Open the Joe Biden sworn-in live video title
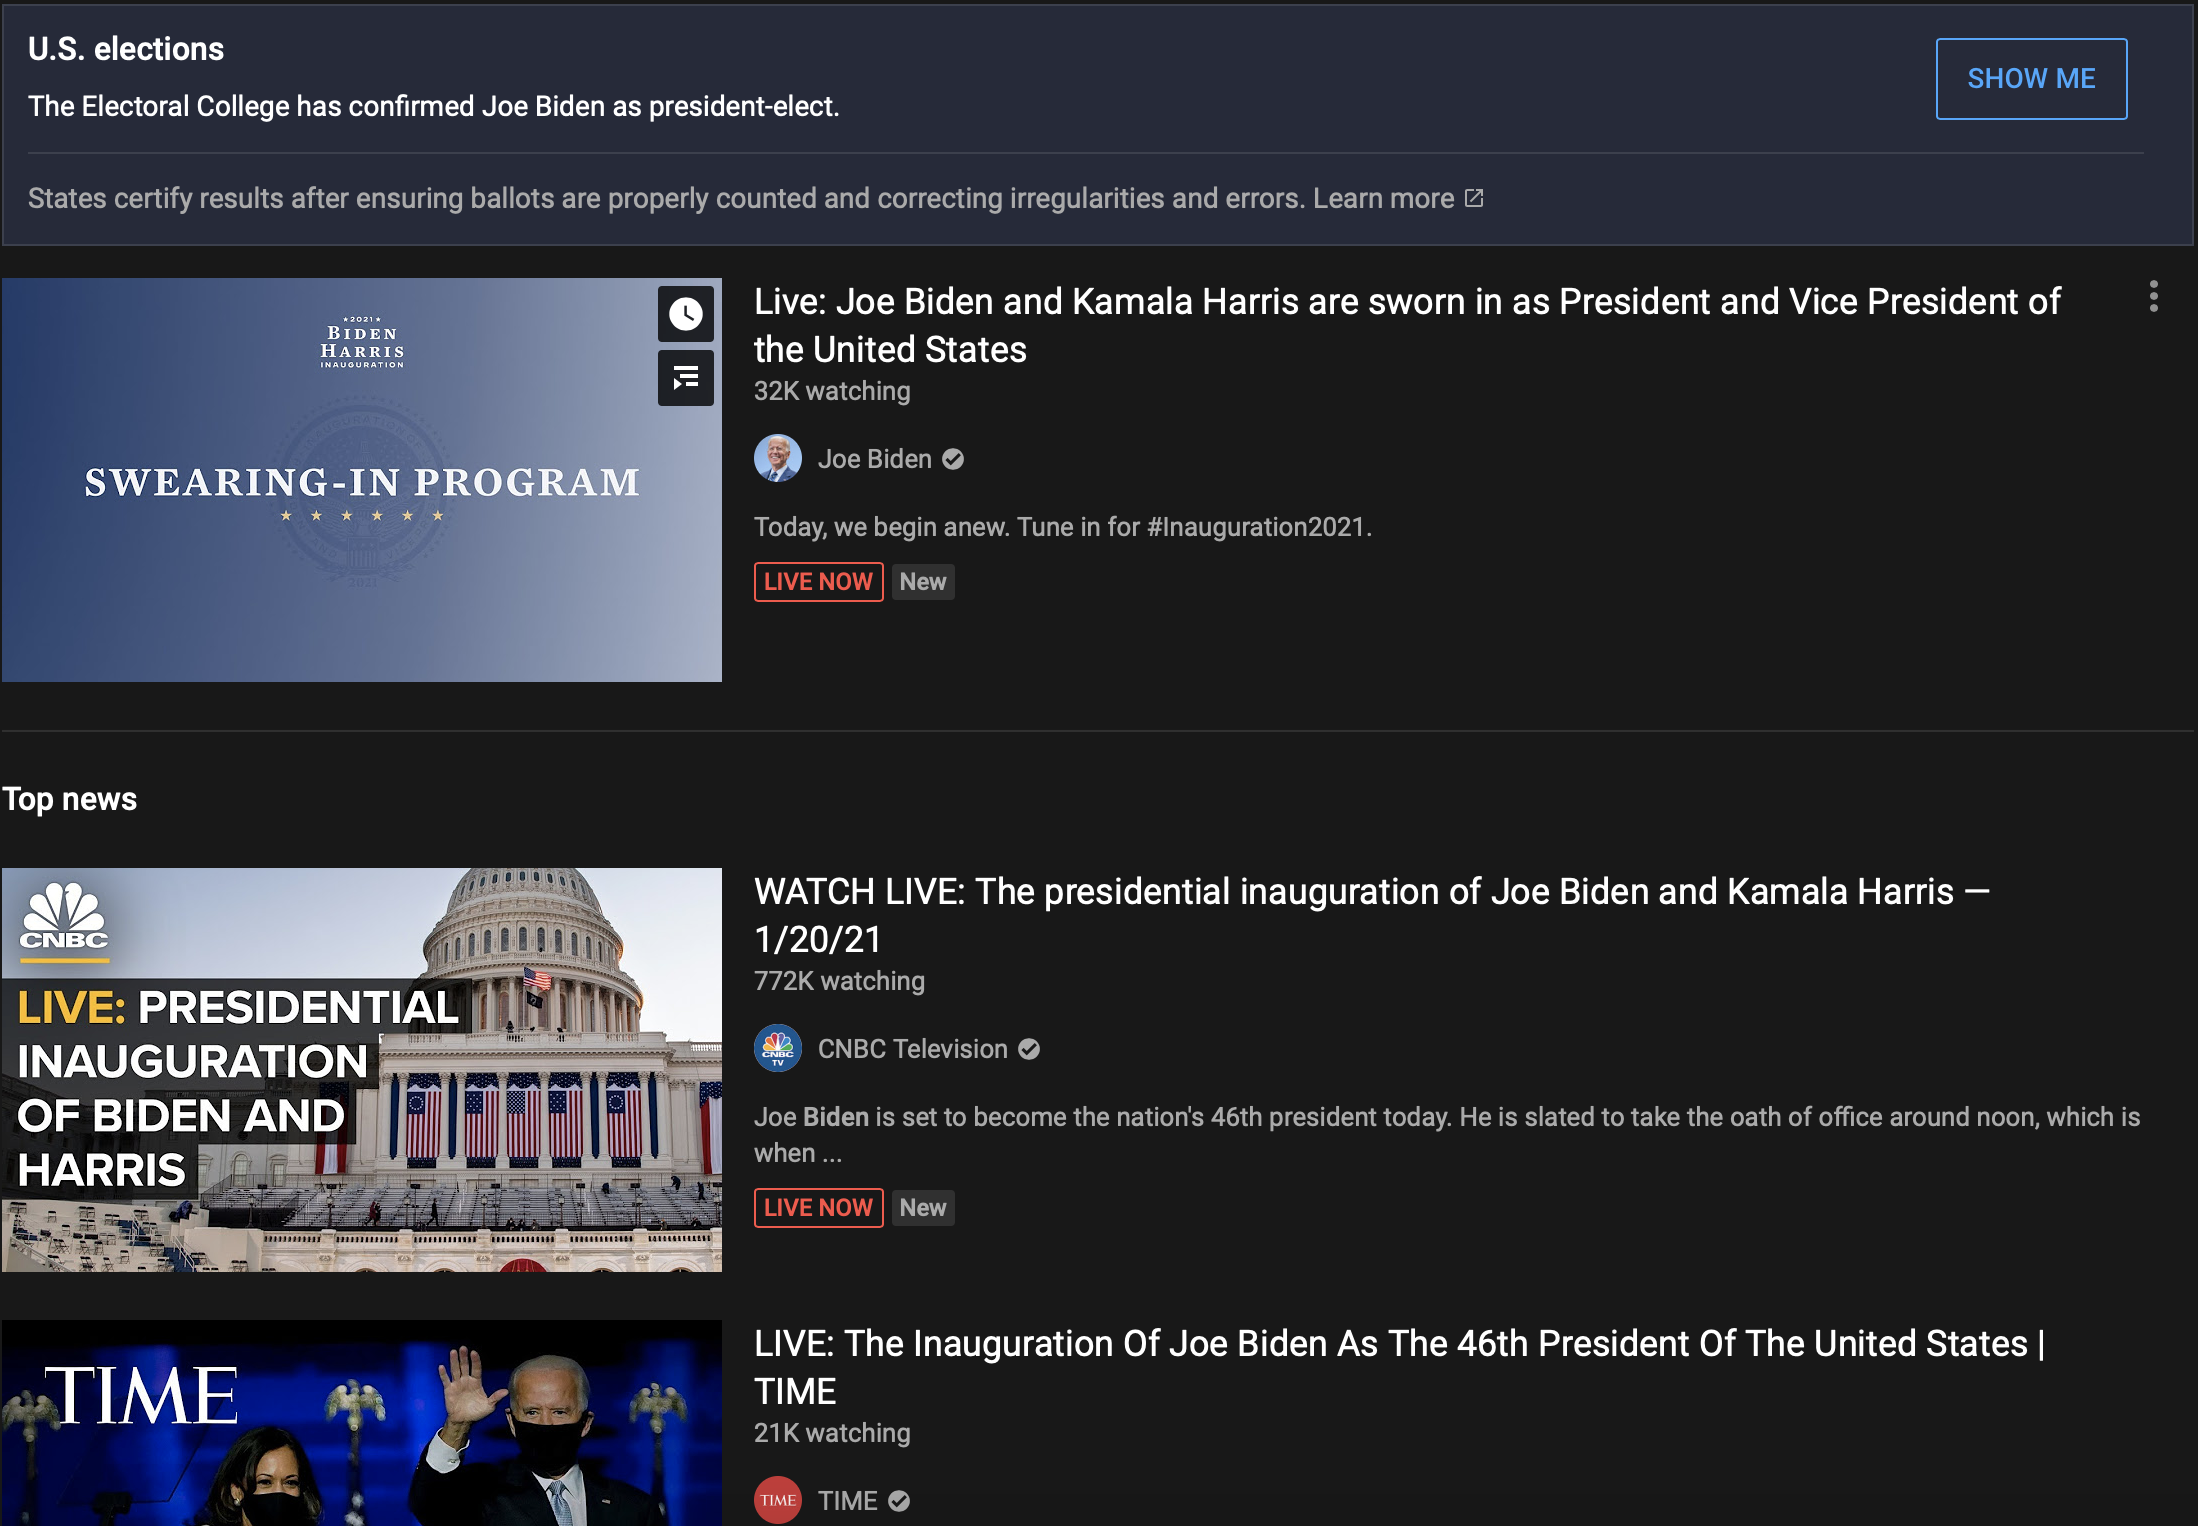Image resolution: width=2198 pixels, height=1526 pixels. 1407,325
